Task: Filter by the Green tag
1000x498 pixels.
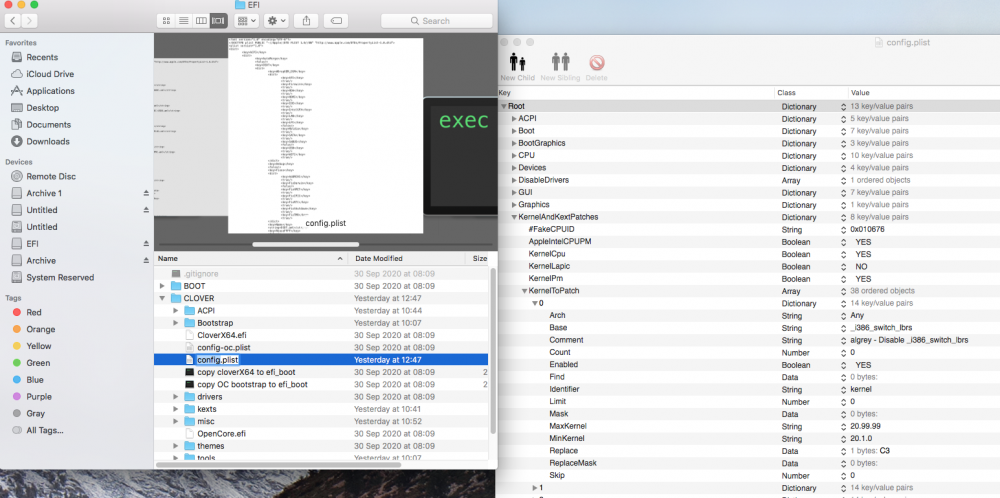Action: (x=36, y=363)
